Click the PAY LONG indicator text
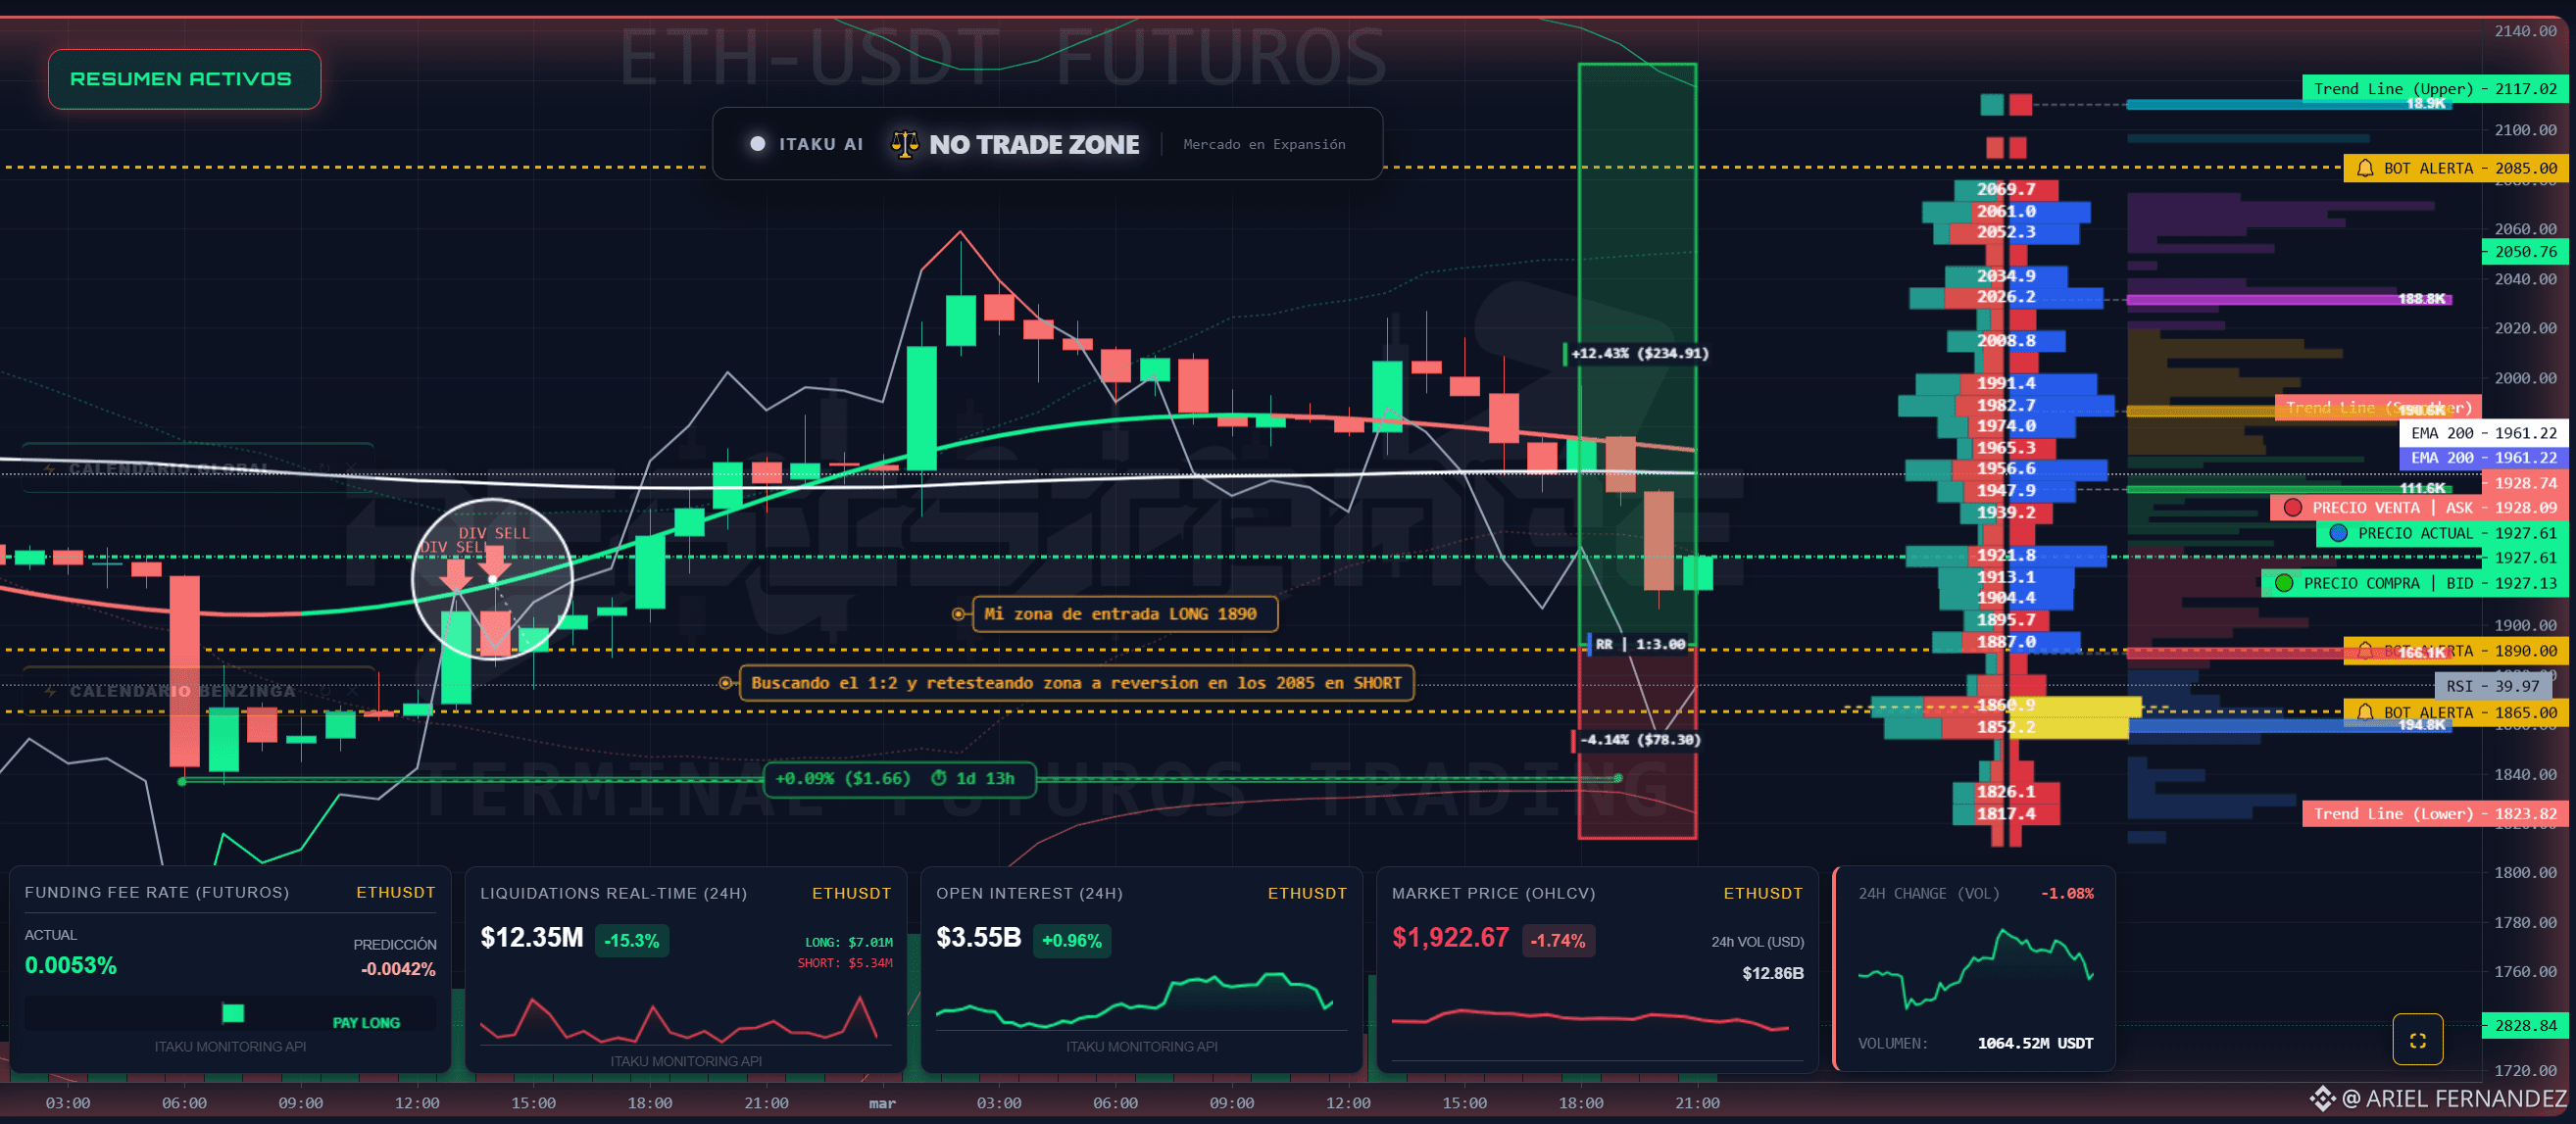The height and width of the screenshot is (1124, 2576). click(366, 1023)
